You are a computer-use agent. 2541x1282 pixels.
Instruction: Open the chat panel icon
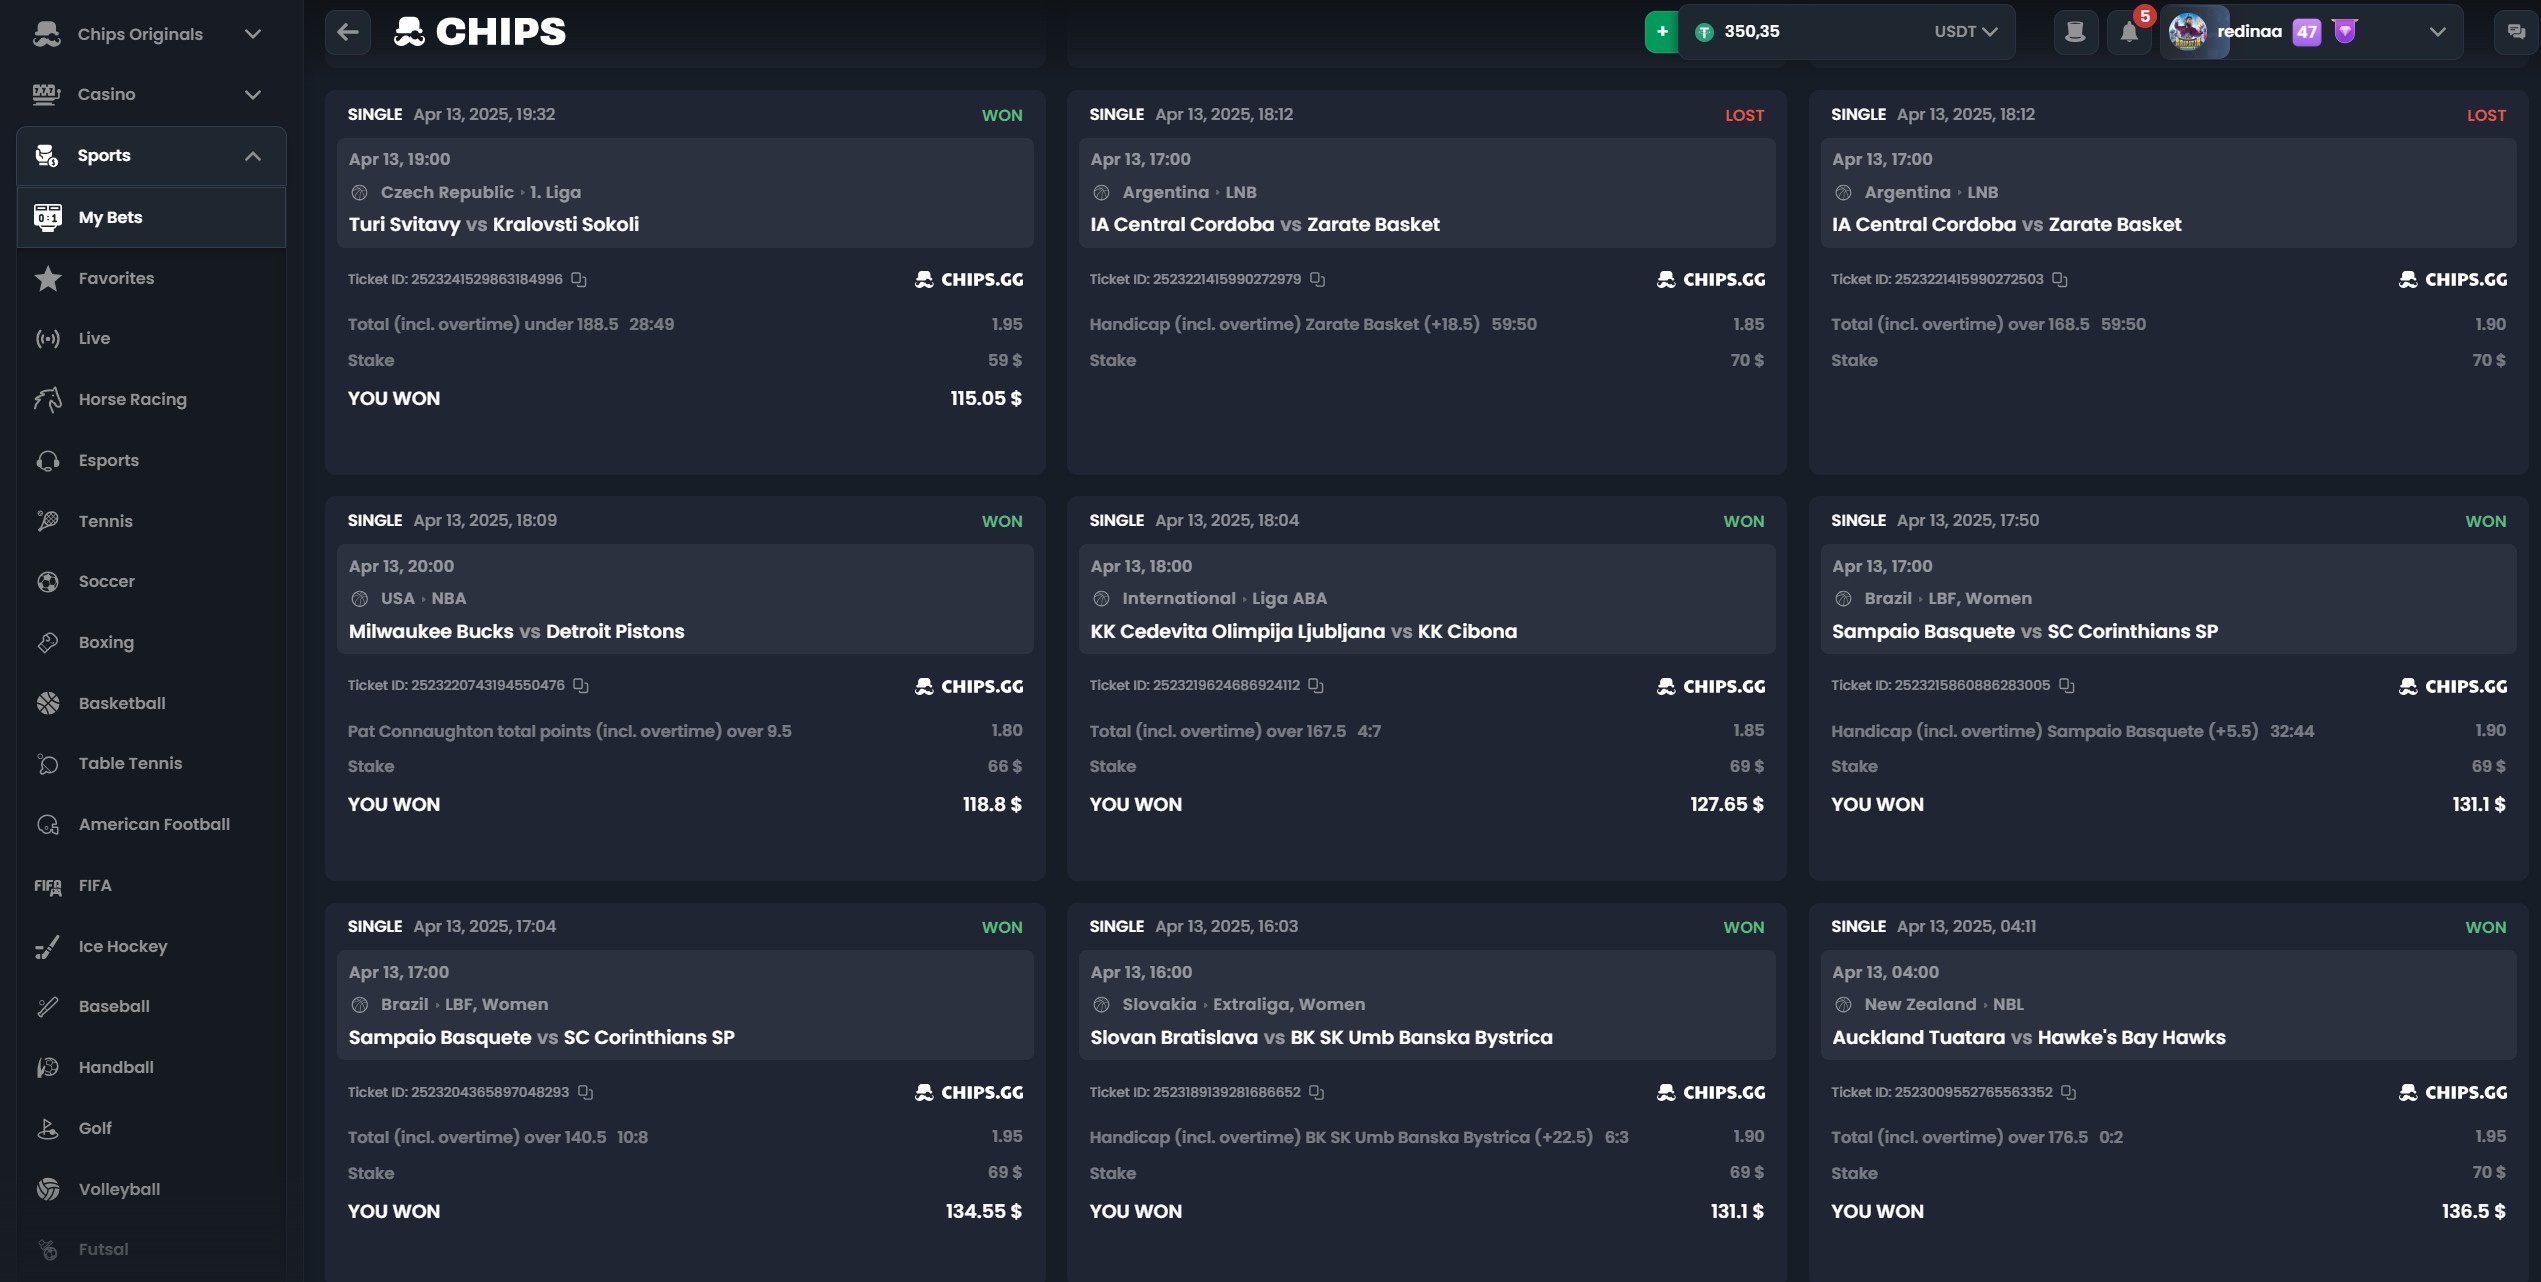(x=2516, y=32)
